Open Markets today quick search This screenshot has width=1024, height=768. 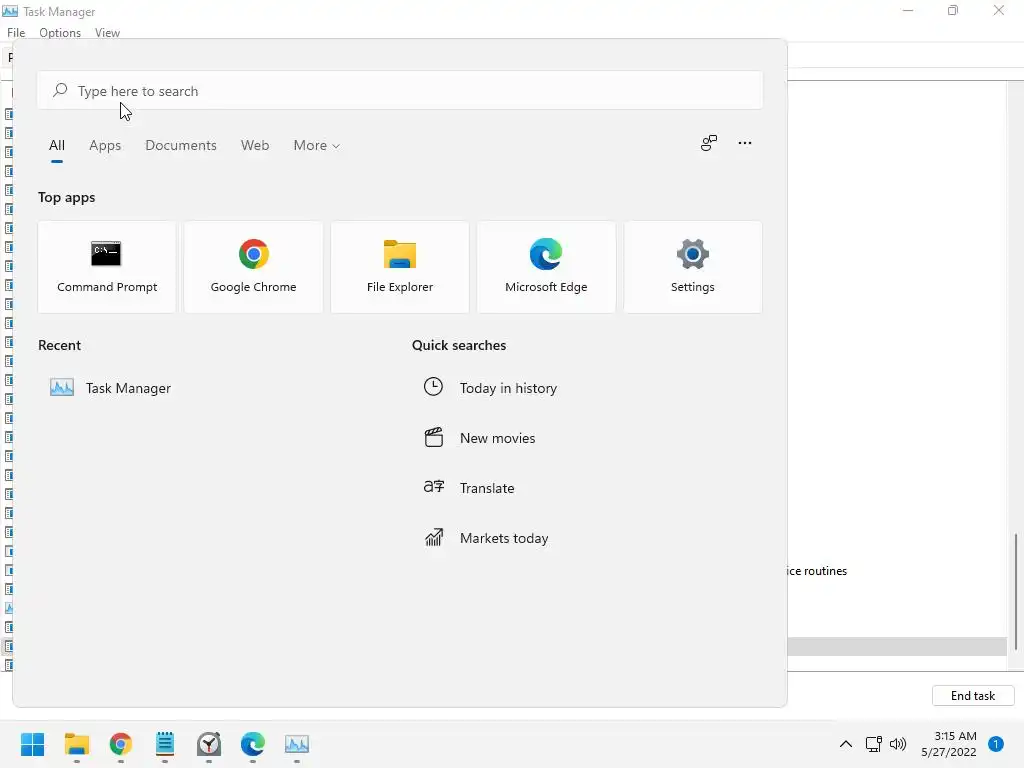coord(504,538)
